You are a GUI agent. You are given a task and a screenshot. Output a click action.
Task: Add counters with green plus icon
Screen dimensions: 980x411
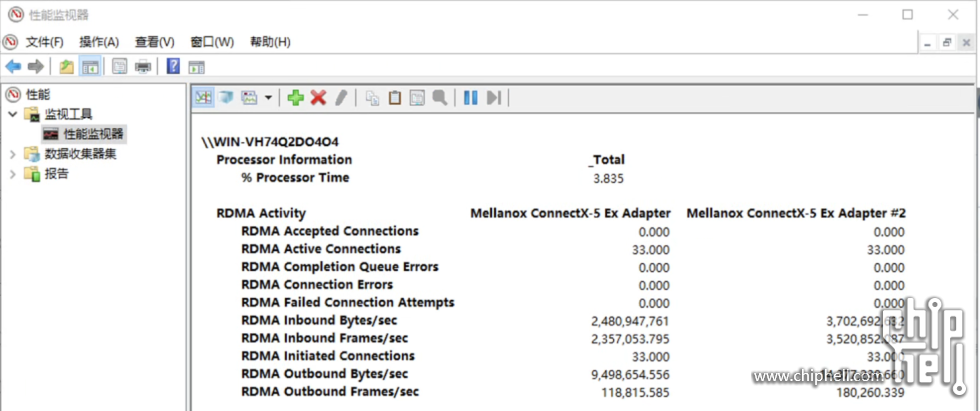pos(295,97)
